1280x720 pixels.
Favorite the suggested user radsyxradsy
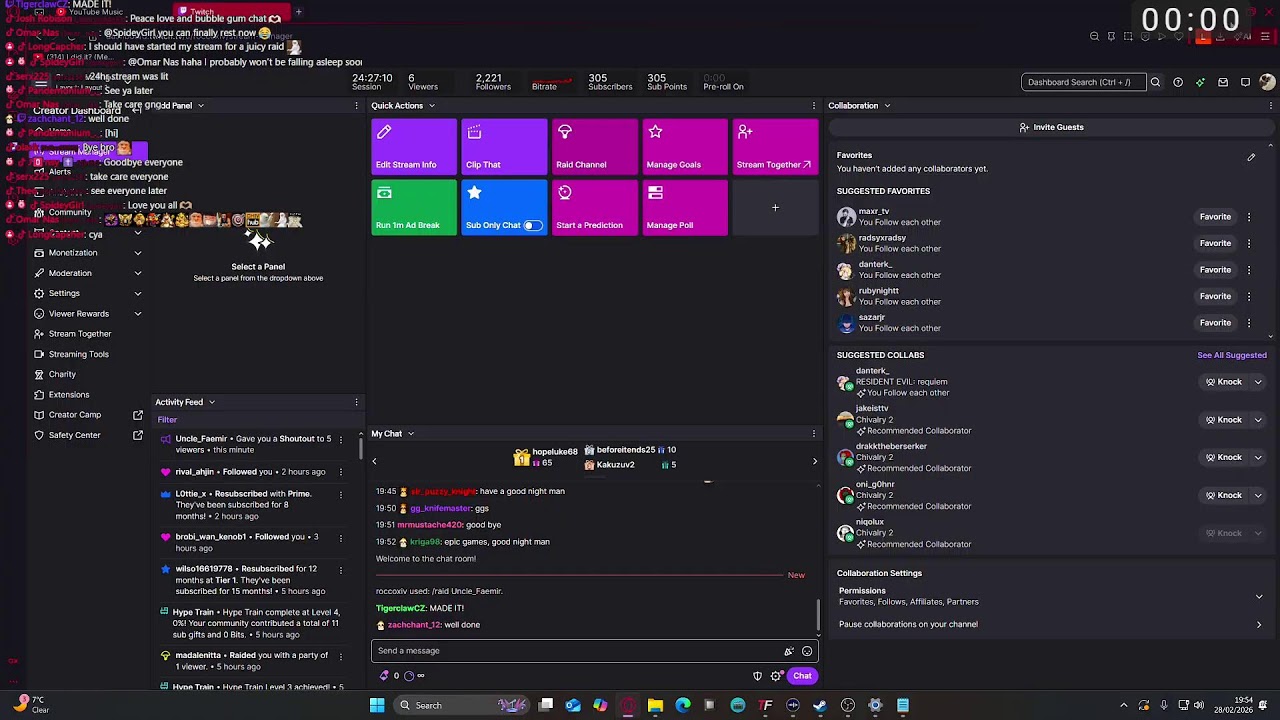[x=1215, y=243]
